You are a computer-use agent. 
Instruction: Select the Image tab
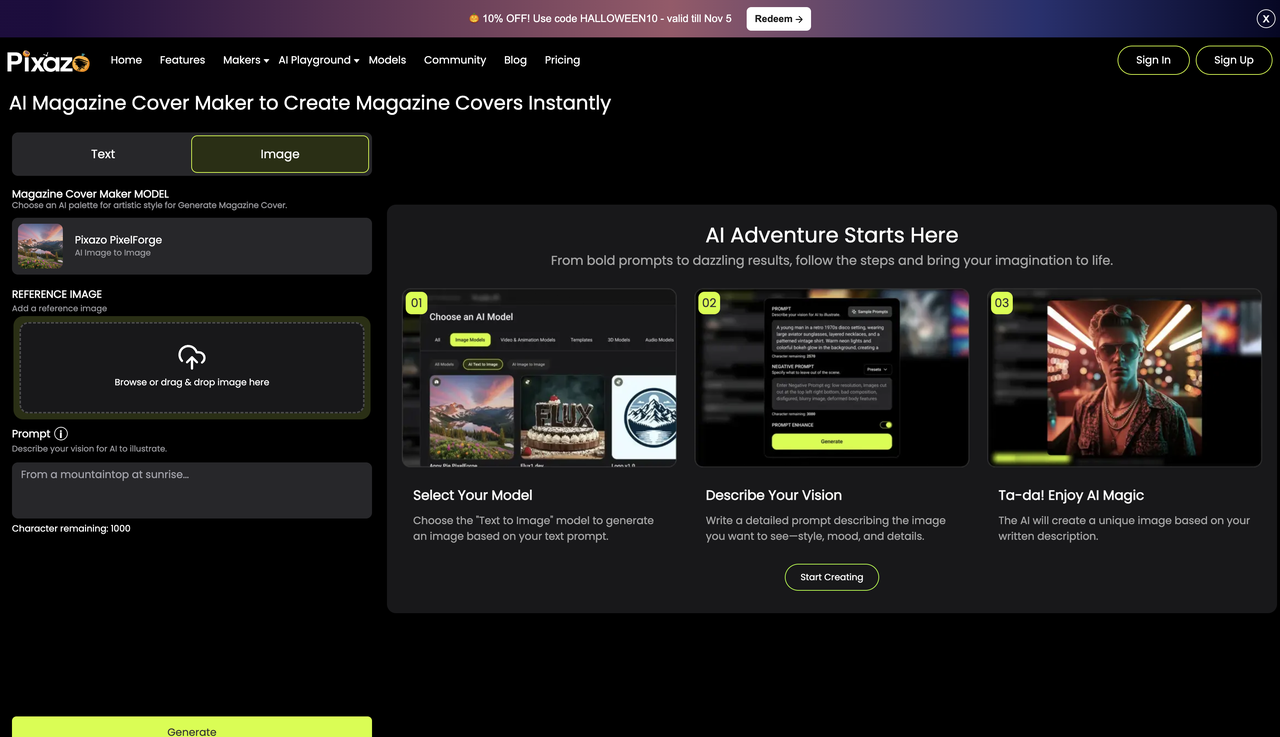coord(280,154)
